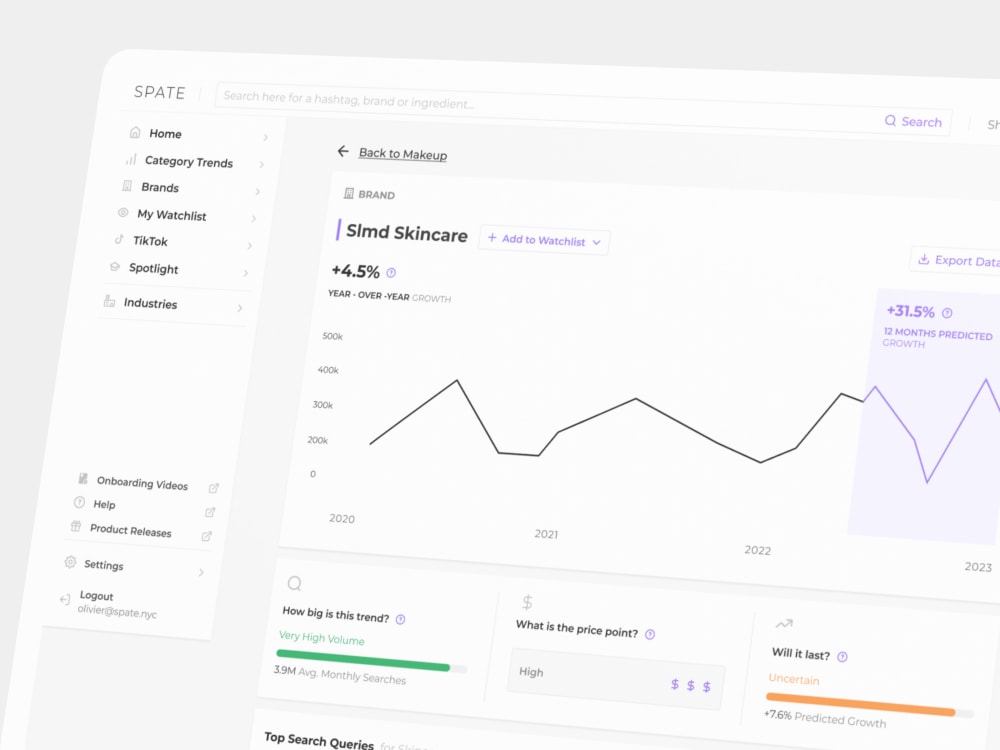
Task: Open the Industries chart icon
Action: pyautogui.click(x=109, y=302)
